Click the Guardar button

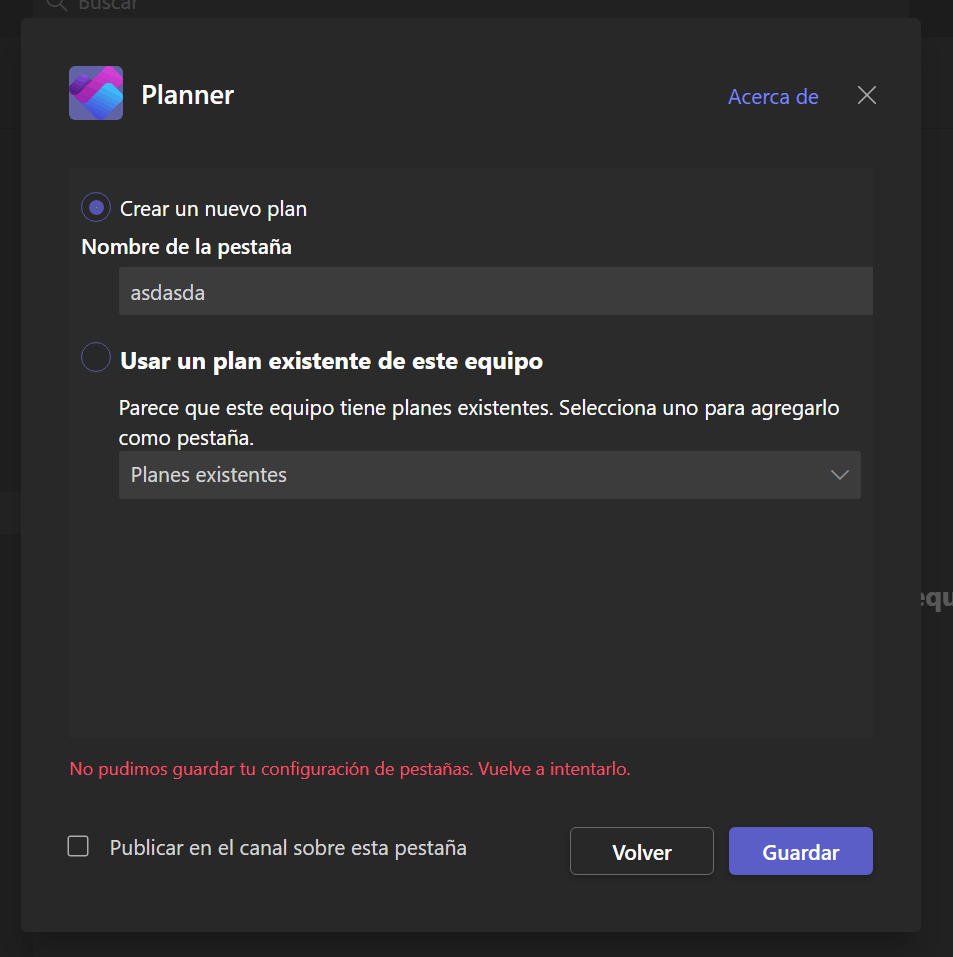(x=800, y=851)
